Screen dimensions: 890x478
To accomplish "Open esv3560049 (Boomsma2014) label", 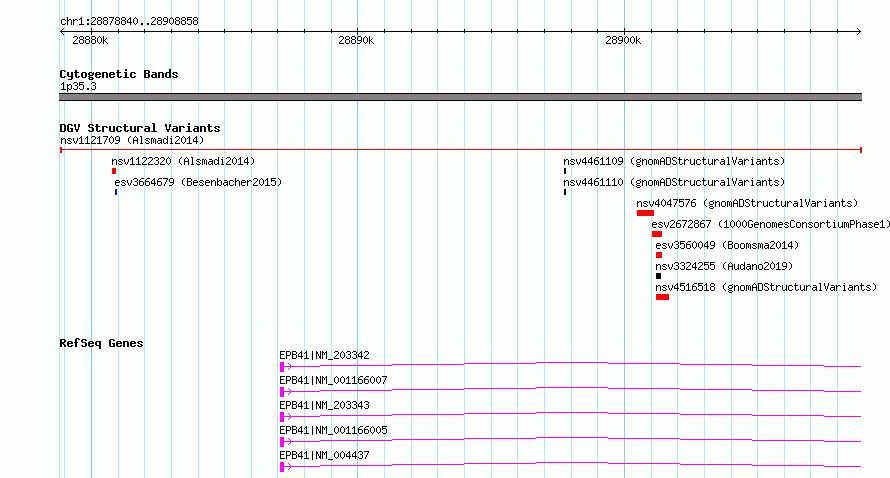I will tap(727, 245).
